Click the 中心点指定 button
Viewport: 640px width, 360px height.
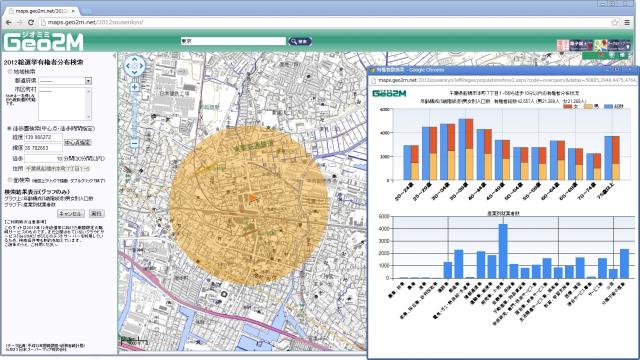point(78,142)
